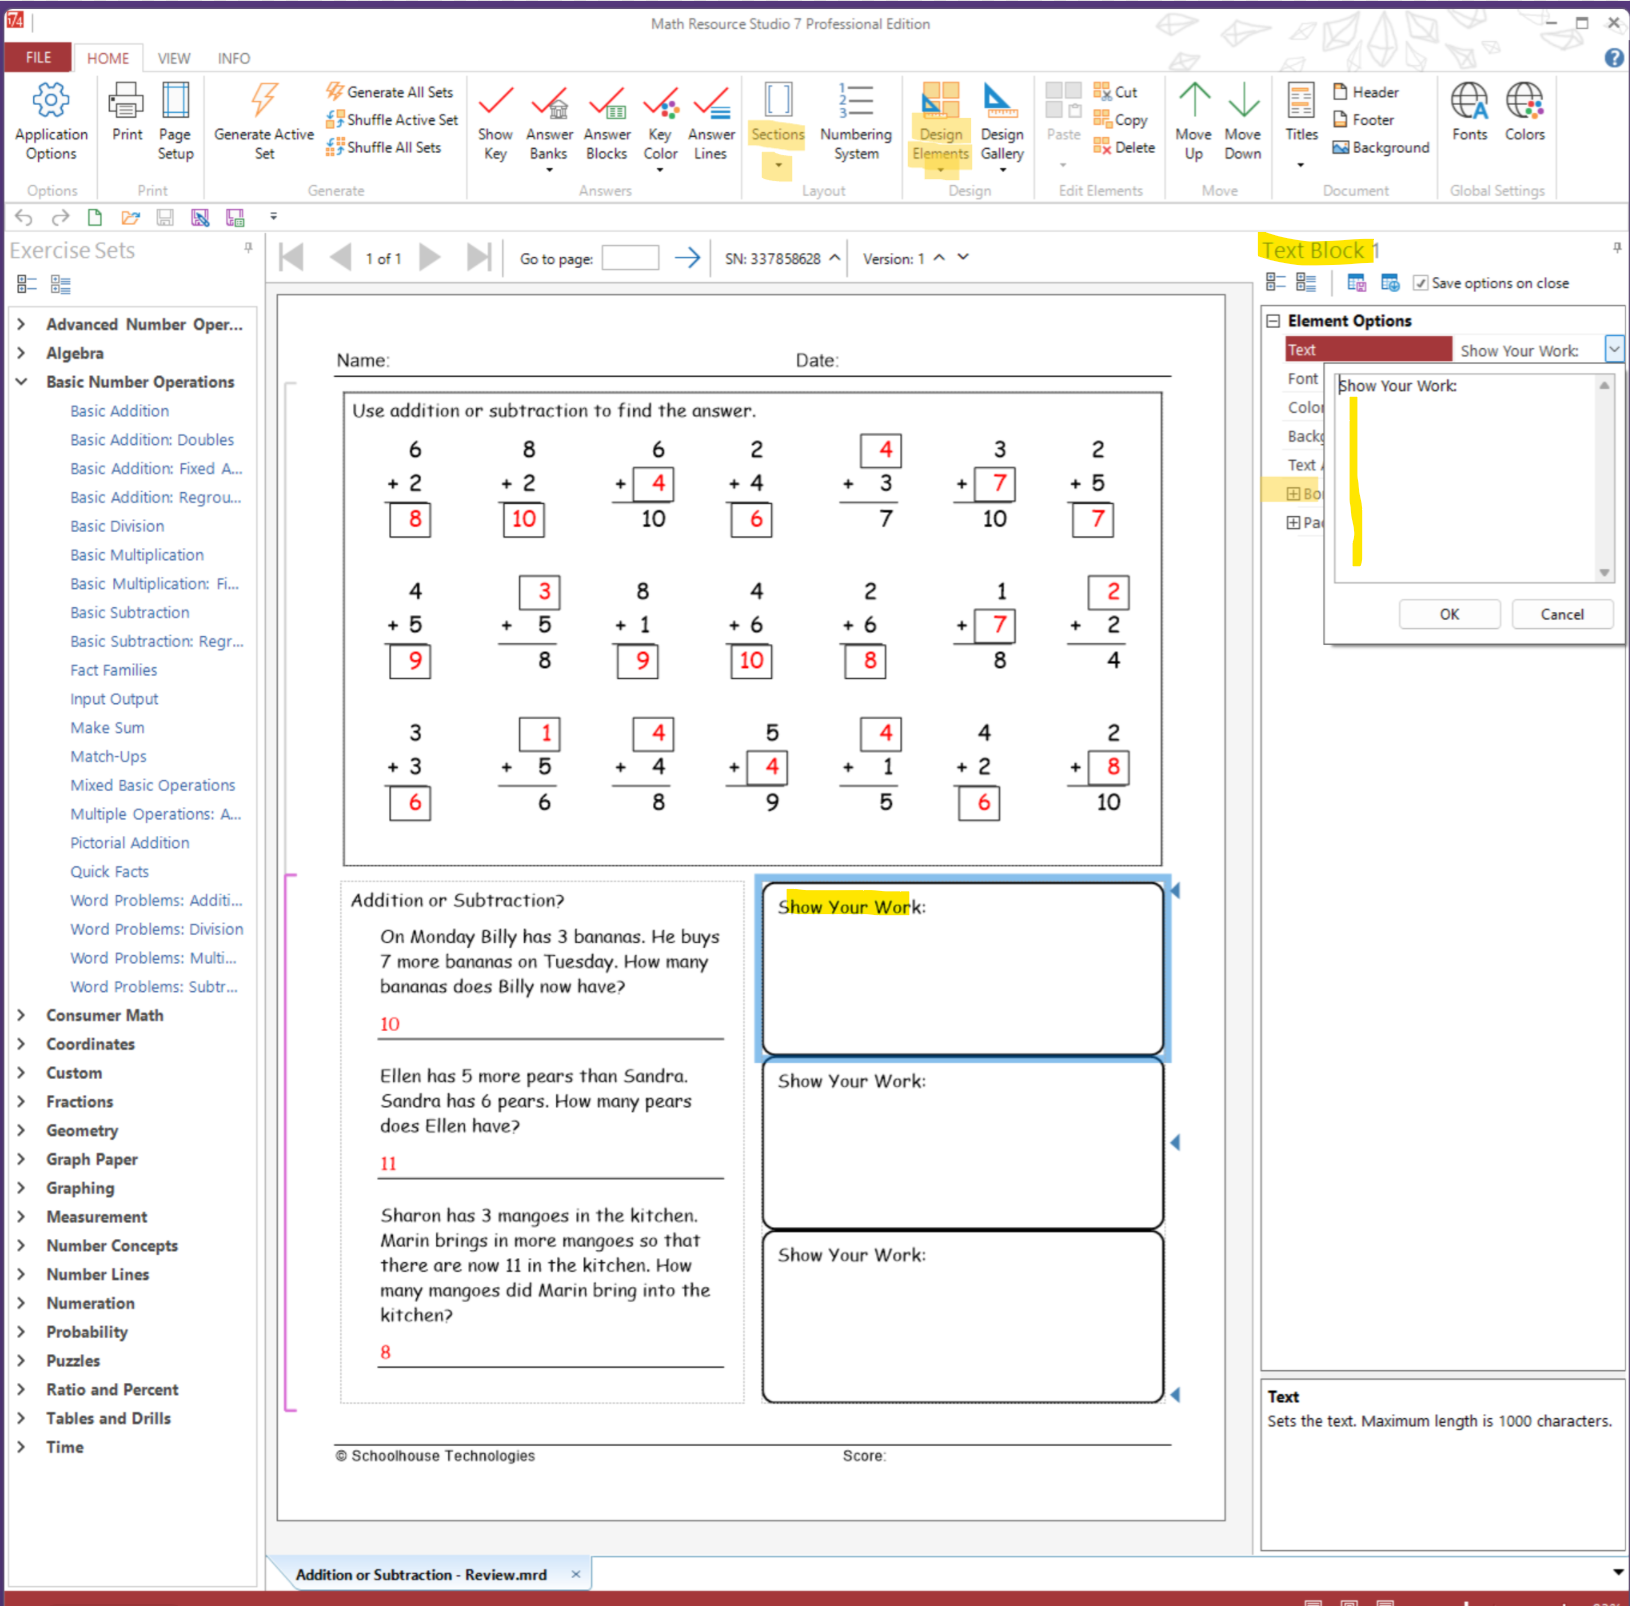Go to the next page arrow

pyautogui.click(x=429, y=258)
